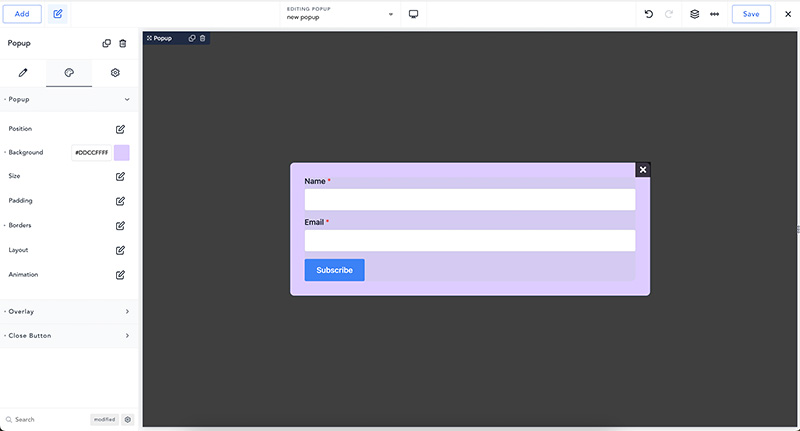Open the three-dots more options menu
The width and height of the screenshot is (800, 431).
[714, 14]
